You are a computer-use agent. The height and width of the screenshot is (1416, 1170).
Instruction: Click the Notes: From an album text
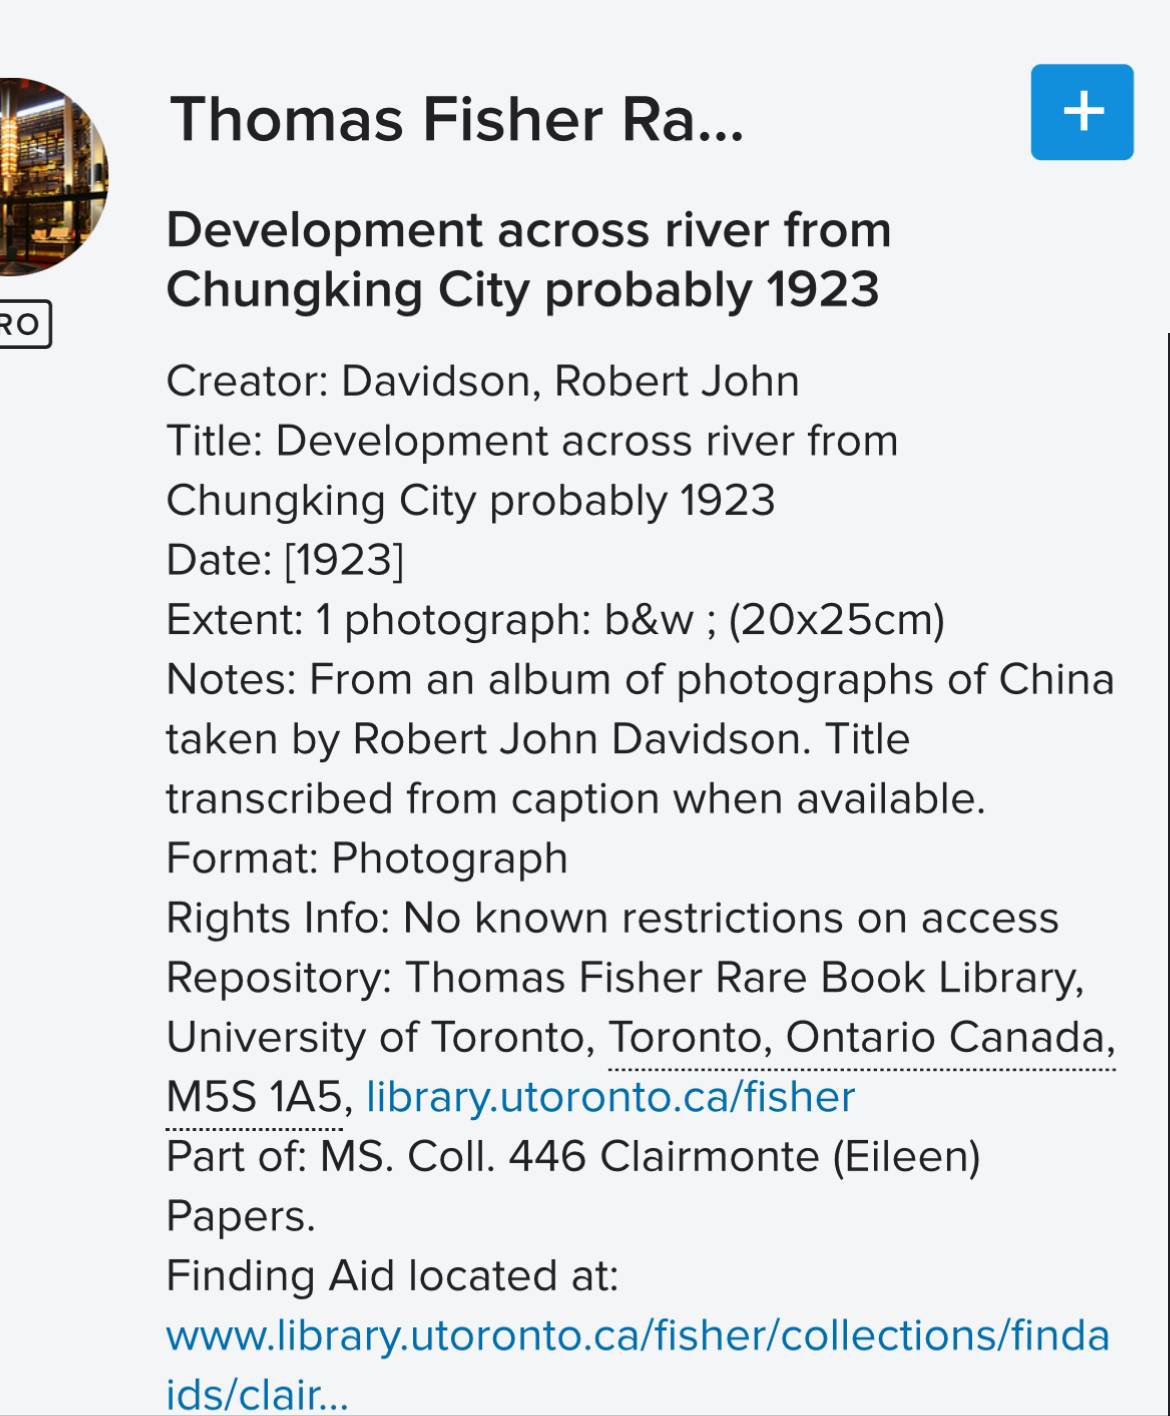pos(640,680)
